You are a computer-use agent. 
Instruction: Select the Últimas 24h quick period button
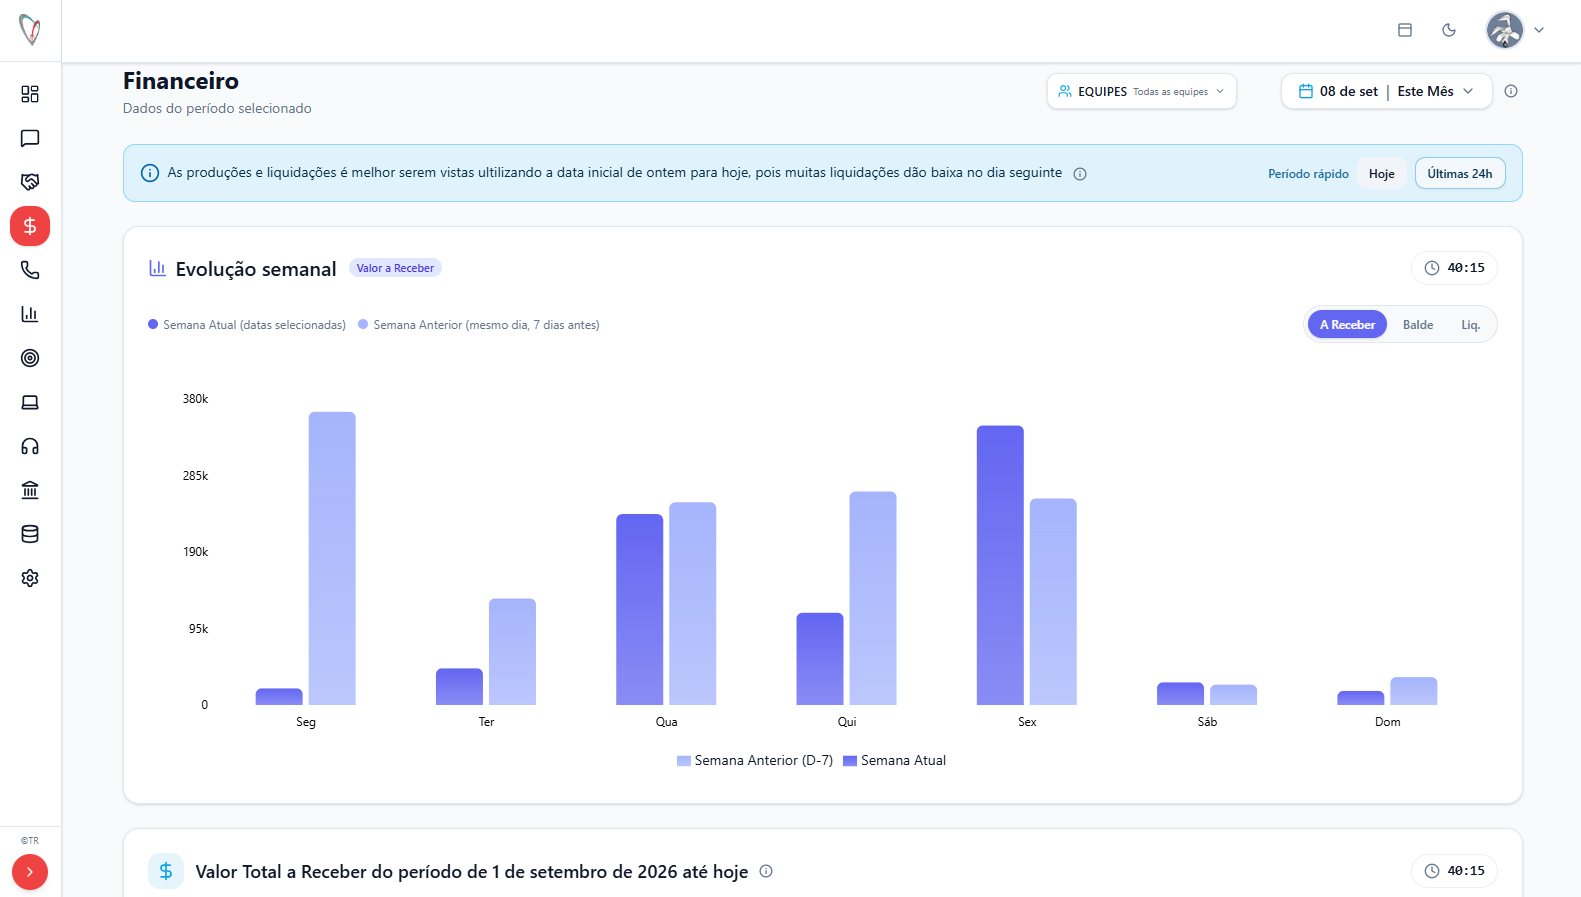coord(1460,174)
